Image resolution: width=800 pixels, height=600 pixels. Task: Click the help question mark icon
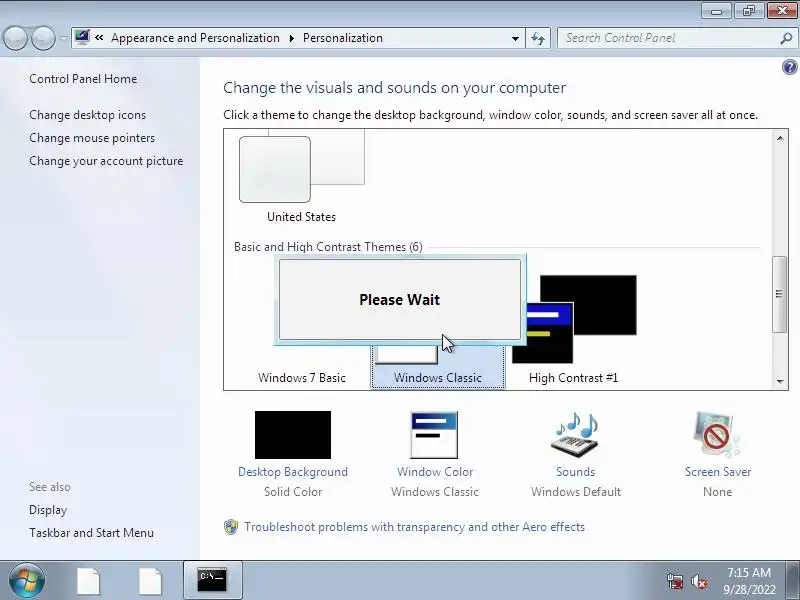(x=789, y=67)
